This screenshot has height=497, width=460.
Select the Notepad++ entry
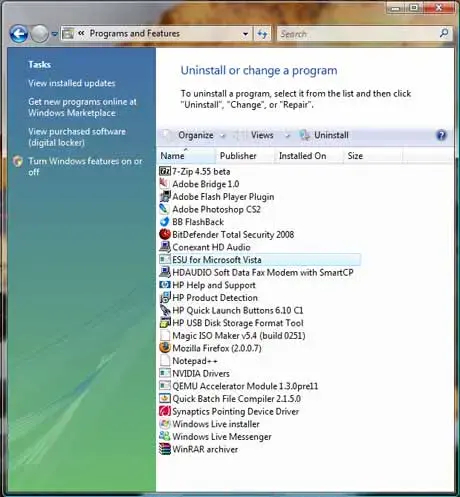pyautogui.click(x=195, y=361)
